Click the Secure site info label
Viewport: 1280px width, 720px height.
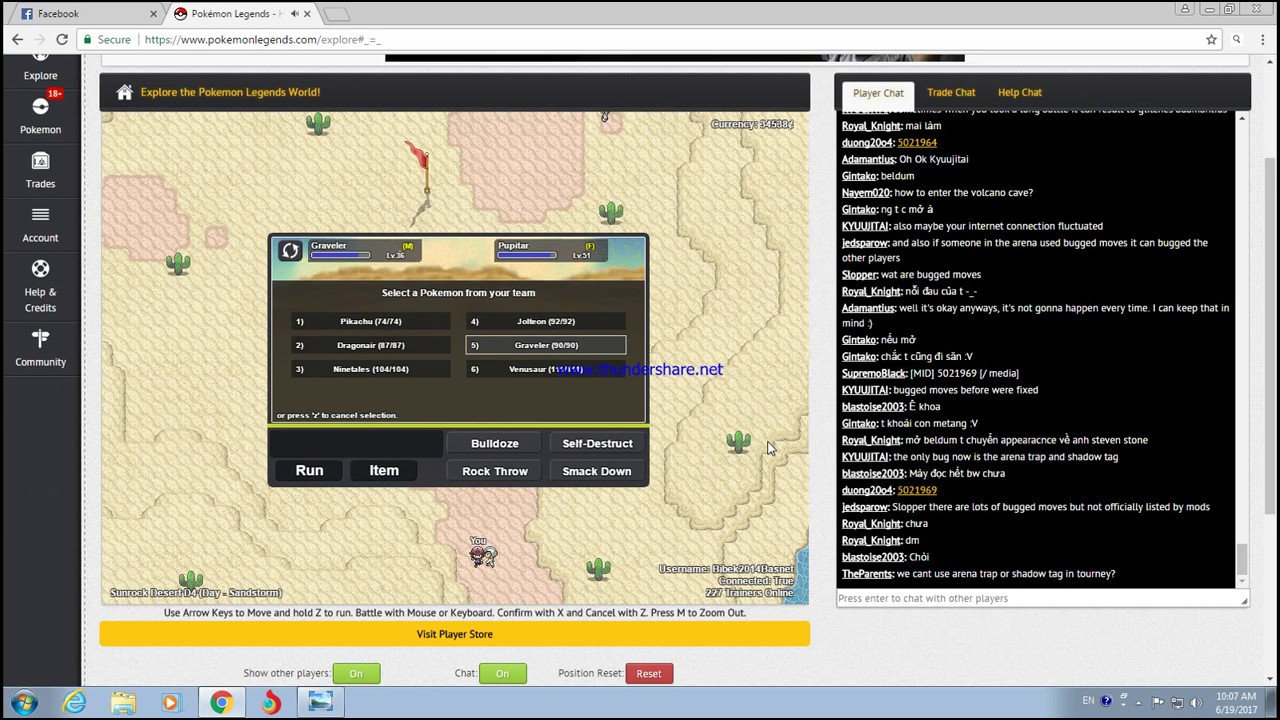(x=107, y=40)
